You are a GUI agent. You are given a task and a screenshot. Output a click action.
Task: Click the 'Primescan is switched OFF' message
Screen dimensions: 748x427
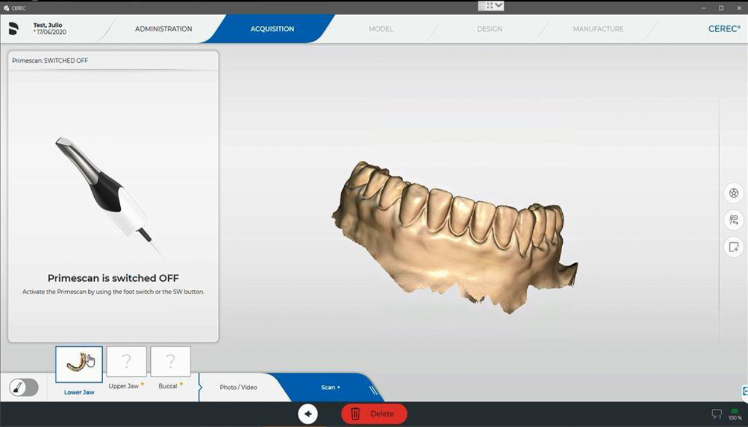(113, 278)
